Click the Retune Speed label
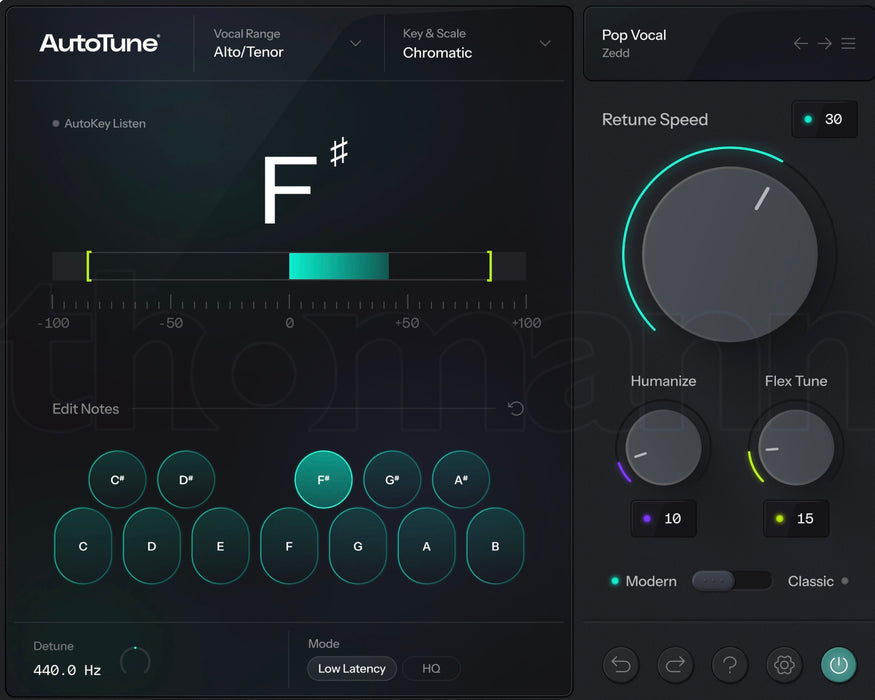 (x=655, y=119)
